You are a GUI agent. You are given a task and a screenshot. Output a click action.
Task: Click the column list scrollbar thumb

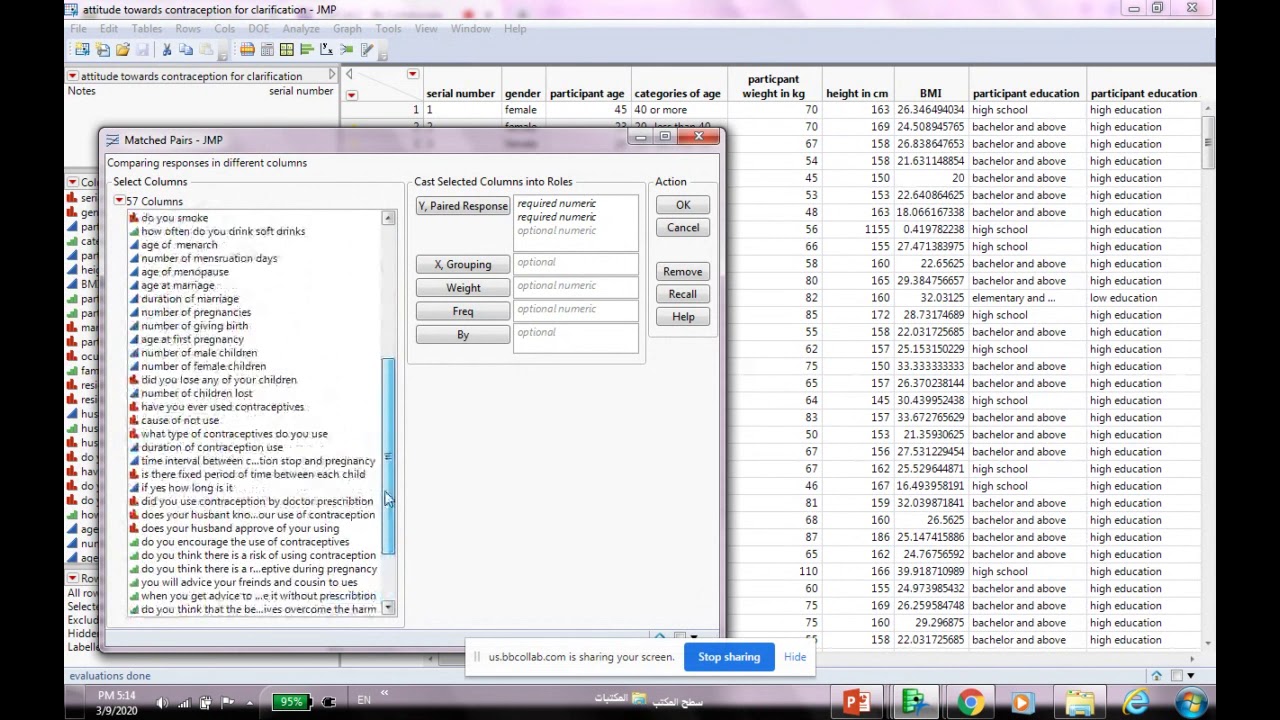pos(388,456)
